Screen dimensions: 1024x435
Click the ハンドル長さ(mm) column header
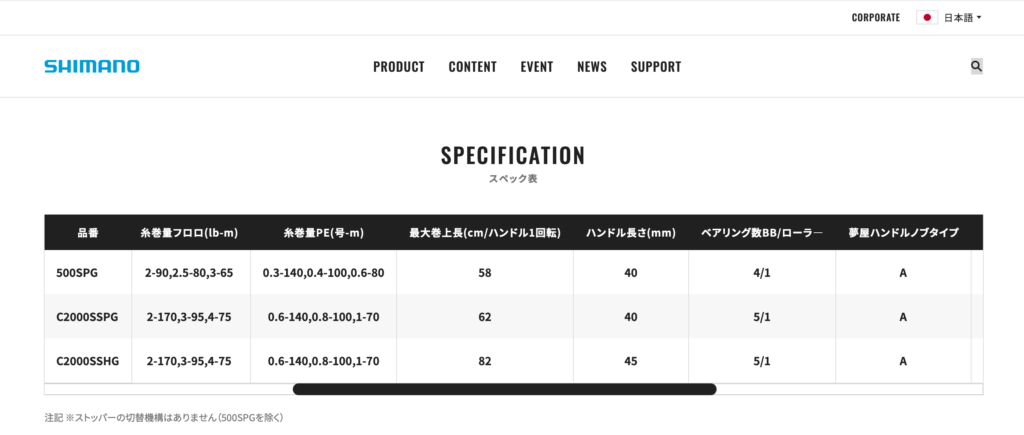(x=630, y=233)
